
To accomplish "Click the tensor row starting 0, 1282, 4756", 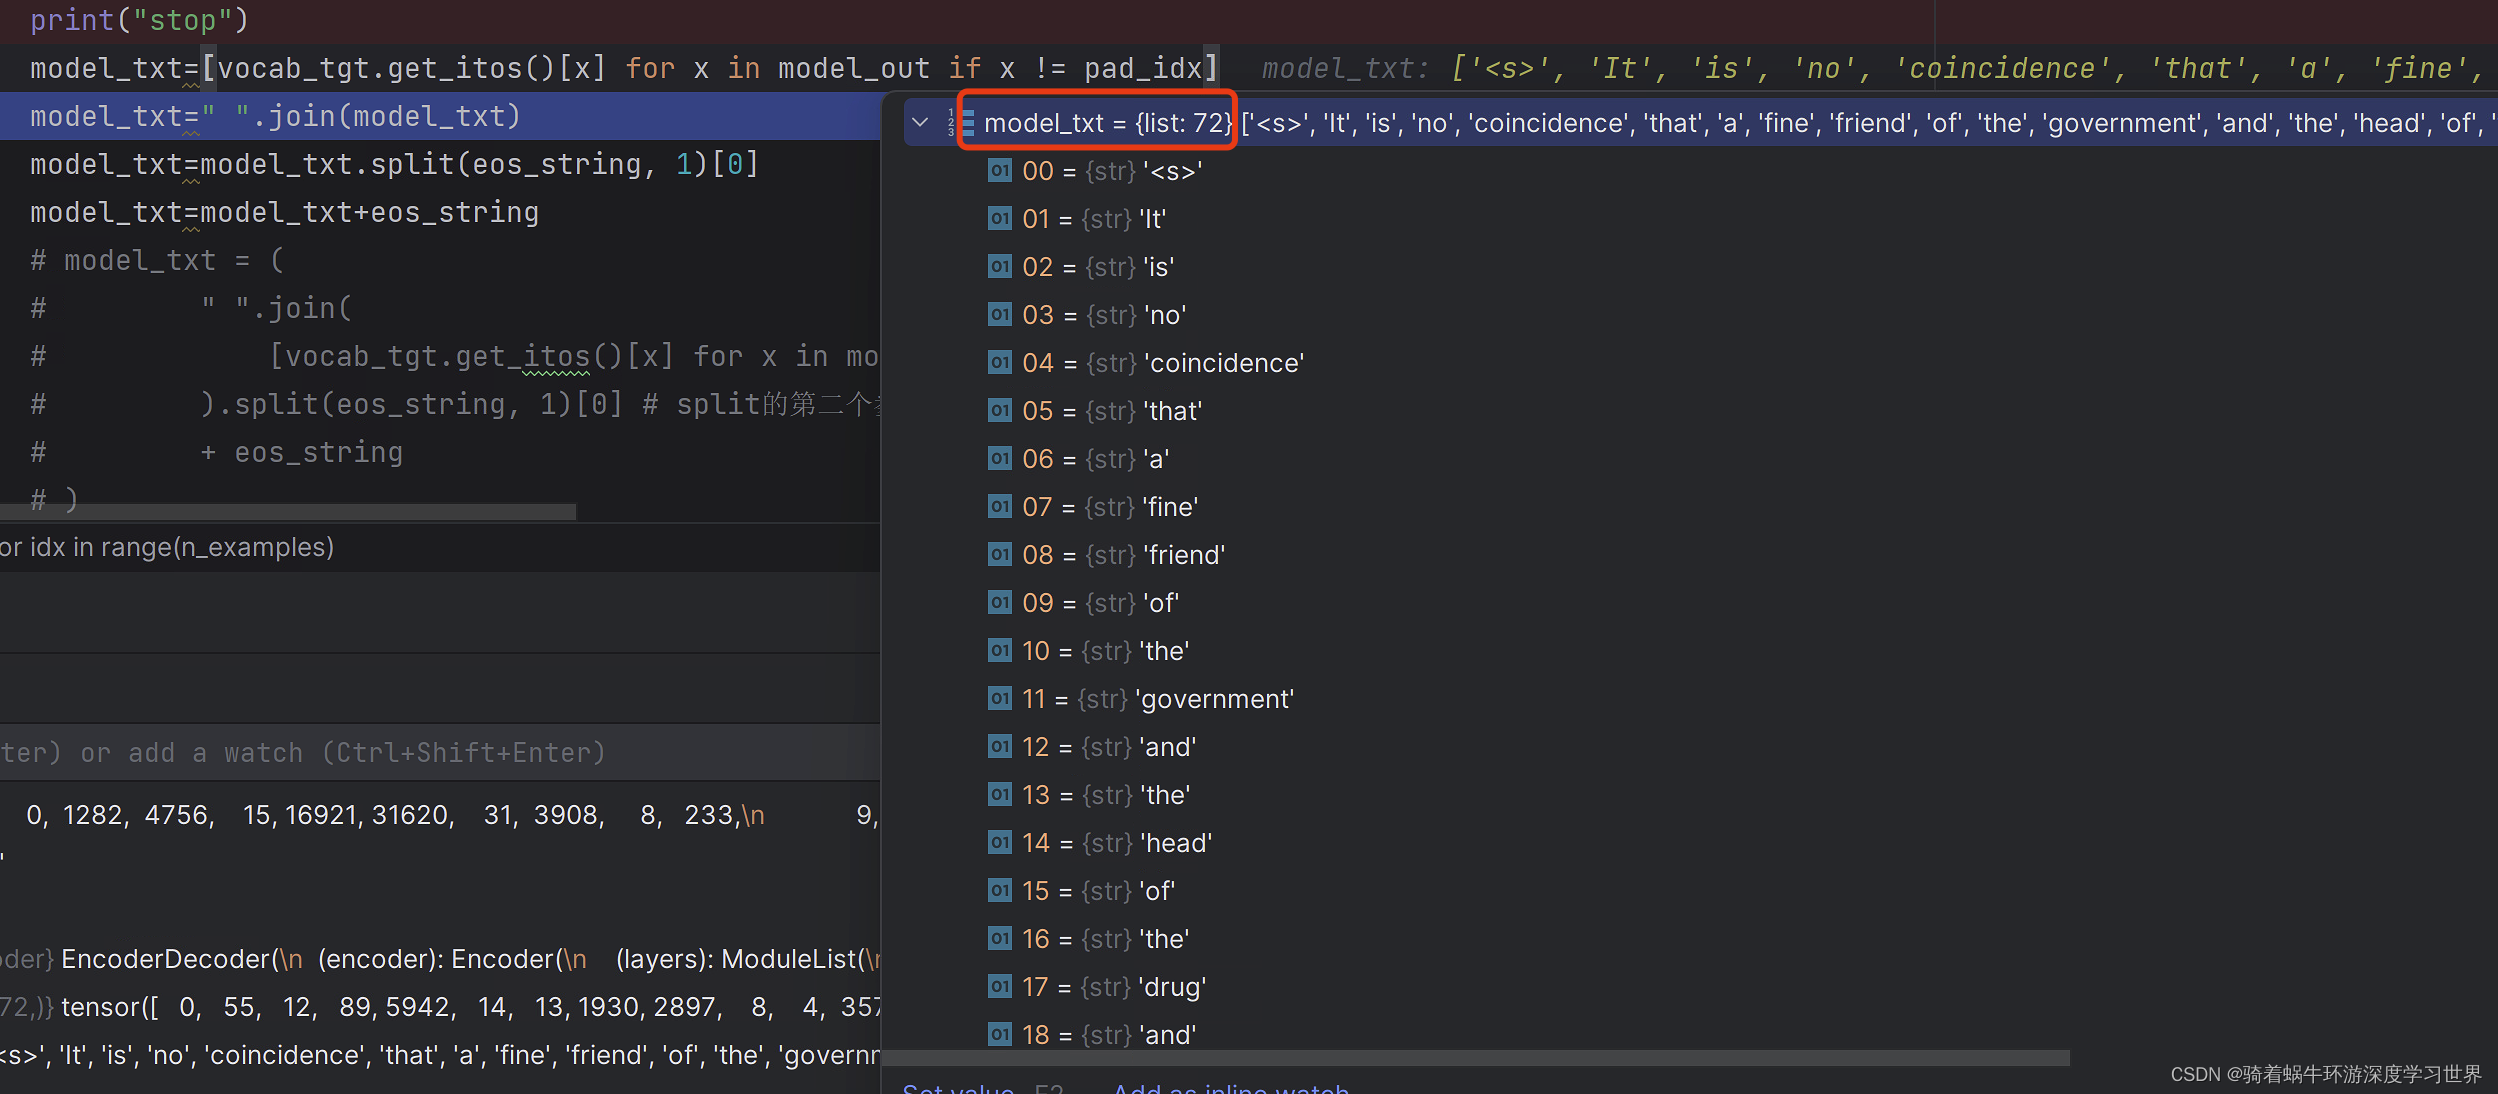I will 440,815.
